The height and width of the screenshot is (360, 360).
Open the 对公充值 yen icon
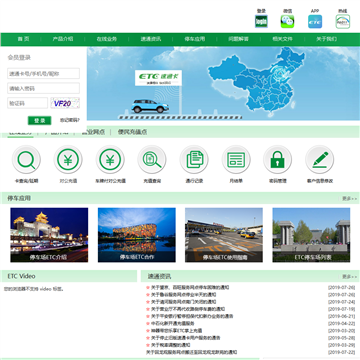tap(68, 160)
